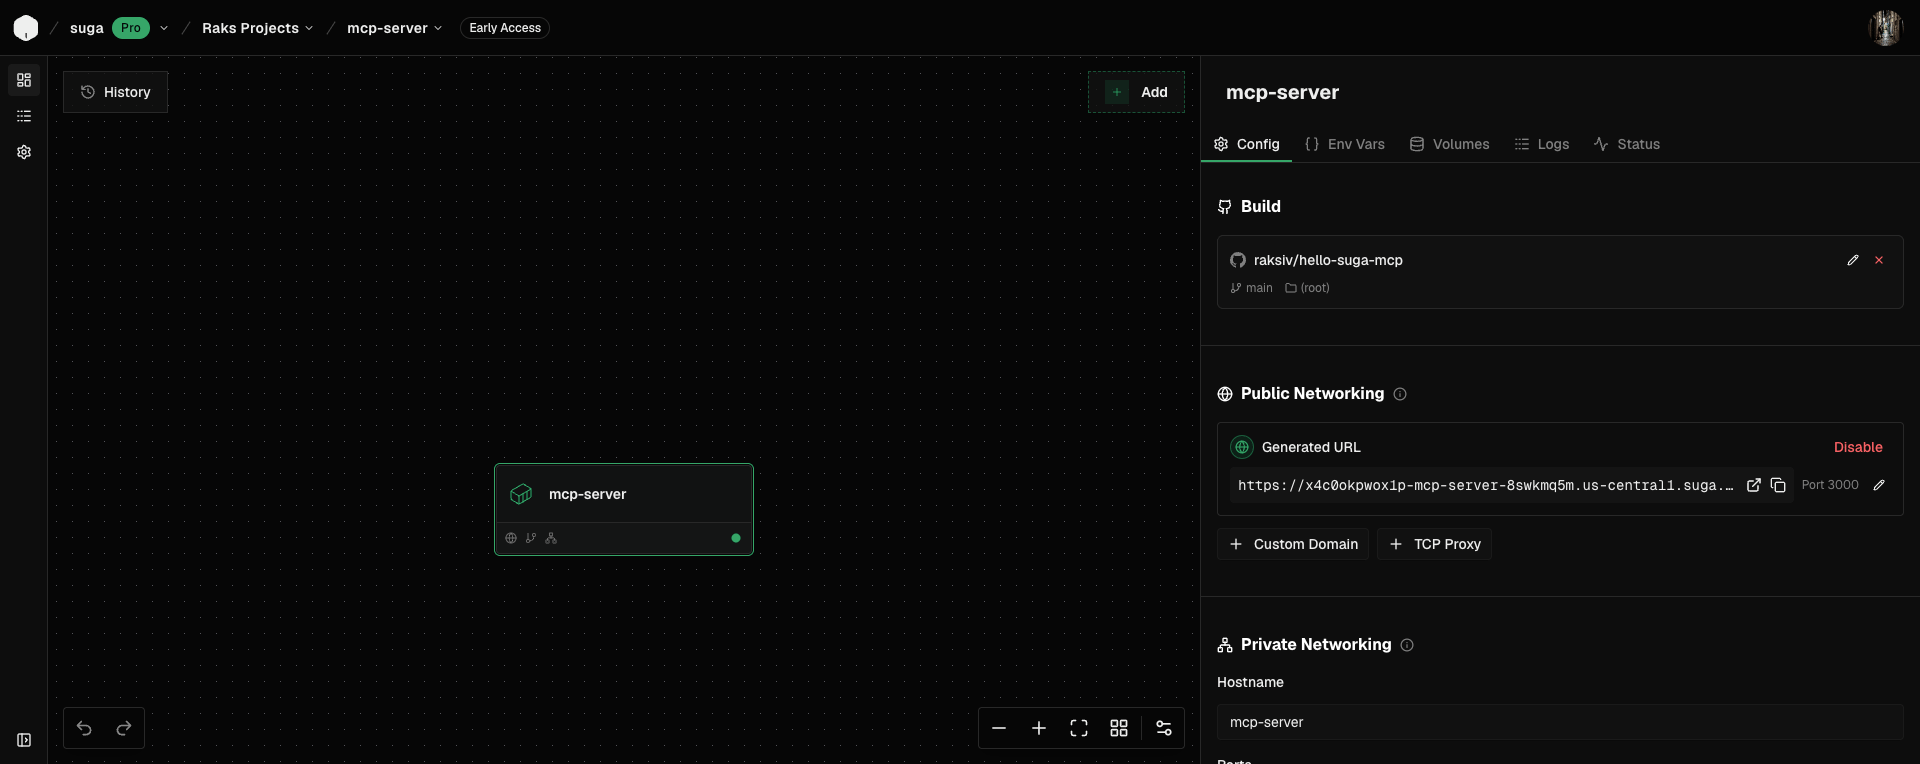This screenshot has height=764, width=1920.
Task: Undo the last canvas change
Action: 84,728
